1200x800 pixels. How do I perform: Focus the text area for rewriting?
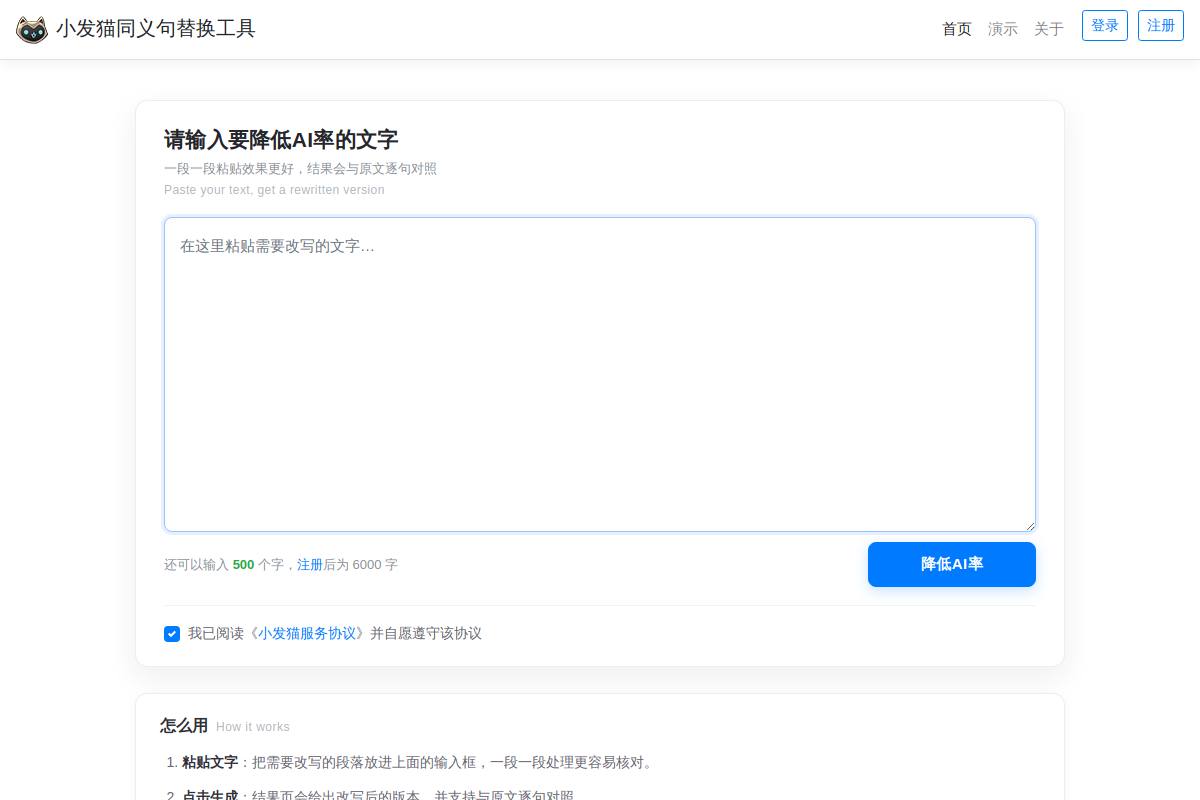click(600, 374)
